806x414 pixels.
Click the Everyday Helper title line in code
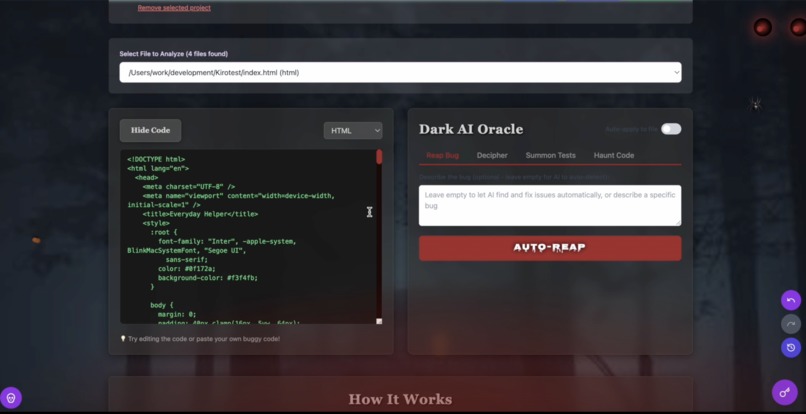coord(200,214)
